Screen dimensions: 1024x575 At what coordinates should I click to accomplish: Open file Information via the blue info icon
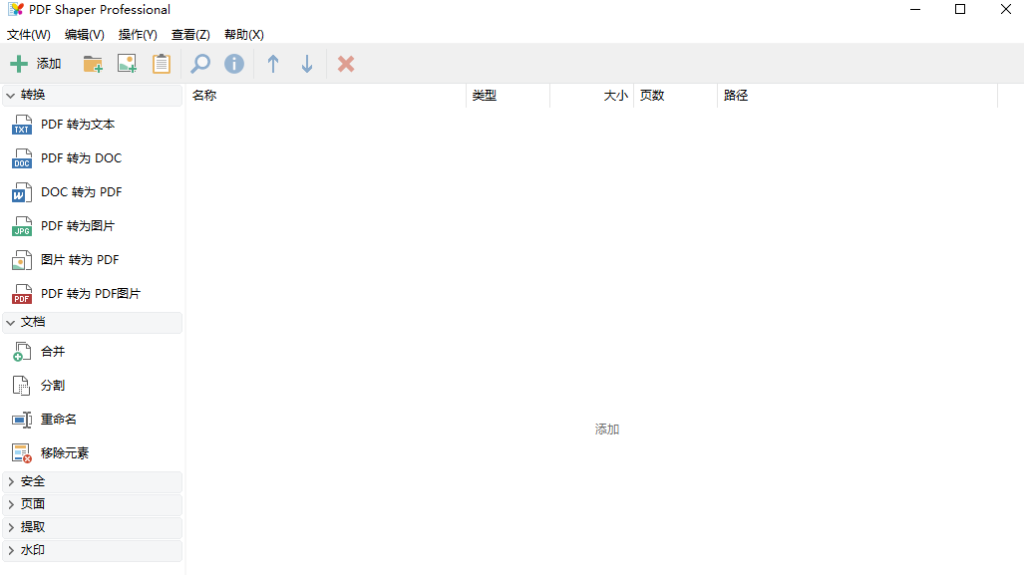[234, 63]
